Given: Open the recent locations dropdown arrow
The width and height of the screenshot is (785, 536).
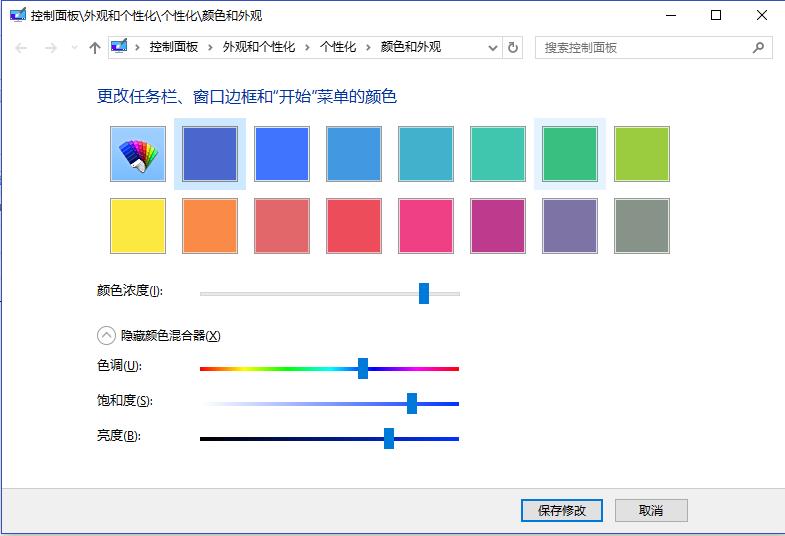Looking at the screenshot, I should (74, 48).
